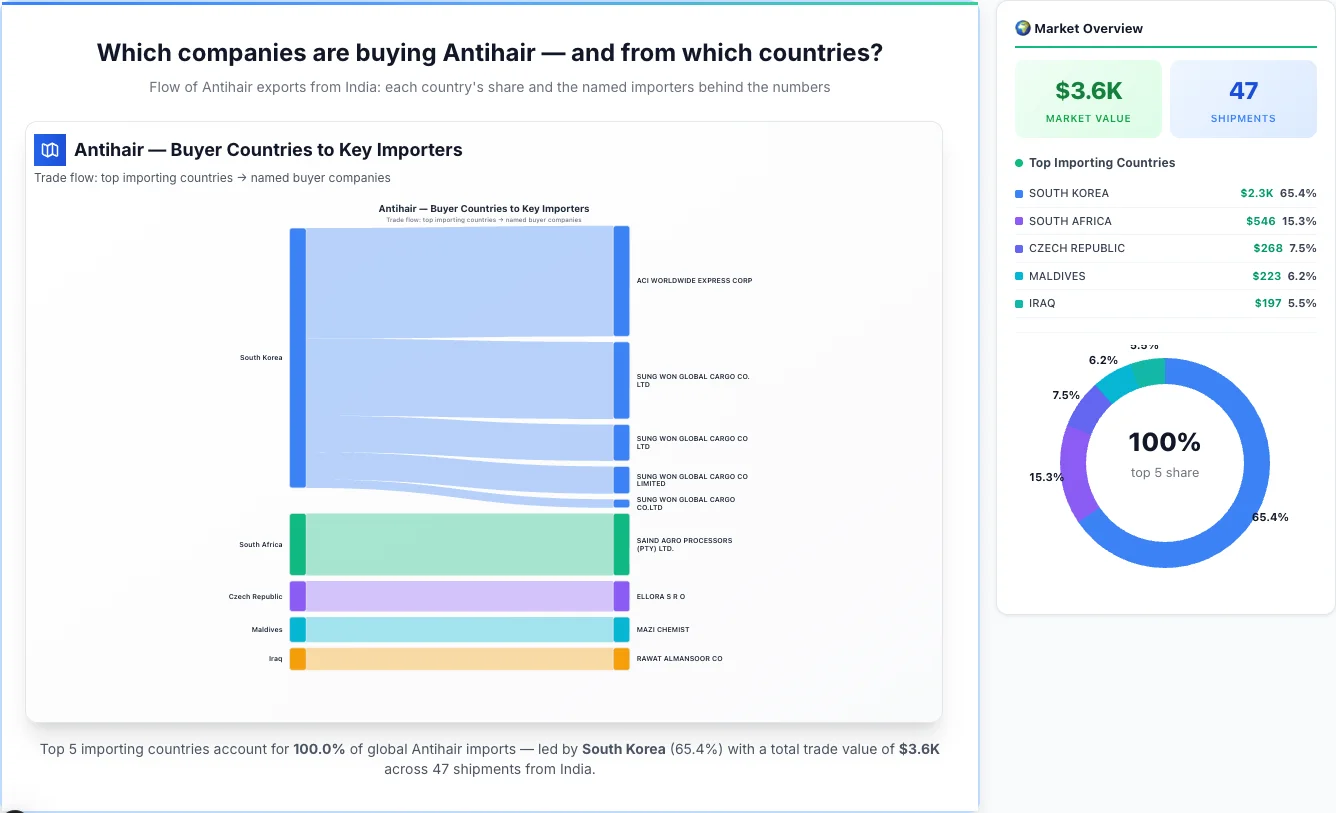Screen dimensions: 1336x813
Task: Select the blue map icon on the chart card
Action: (49, 149)
